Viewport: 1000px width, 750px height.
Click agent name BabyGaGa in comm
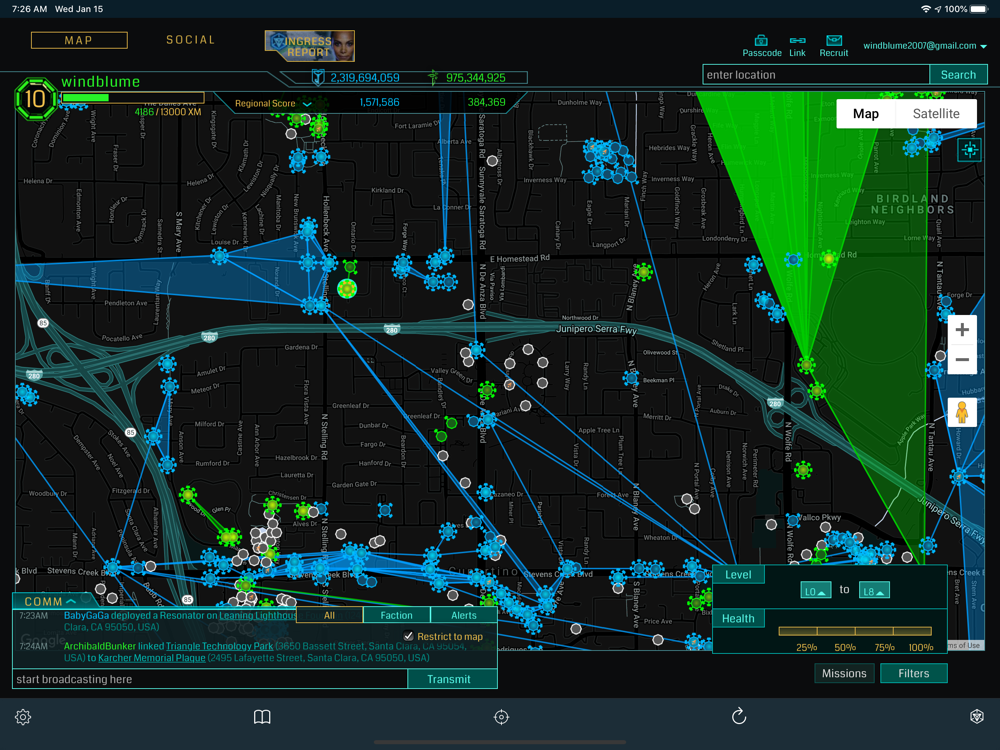coord(86,615)
